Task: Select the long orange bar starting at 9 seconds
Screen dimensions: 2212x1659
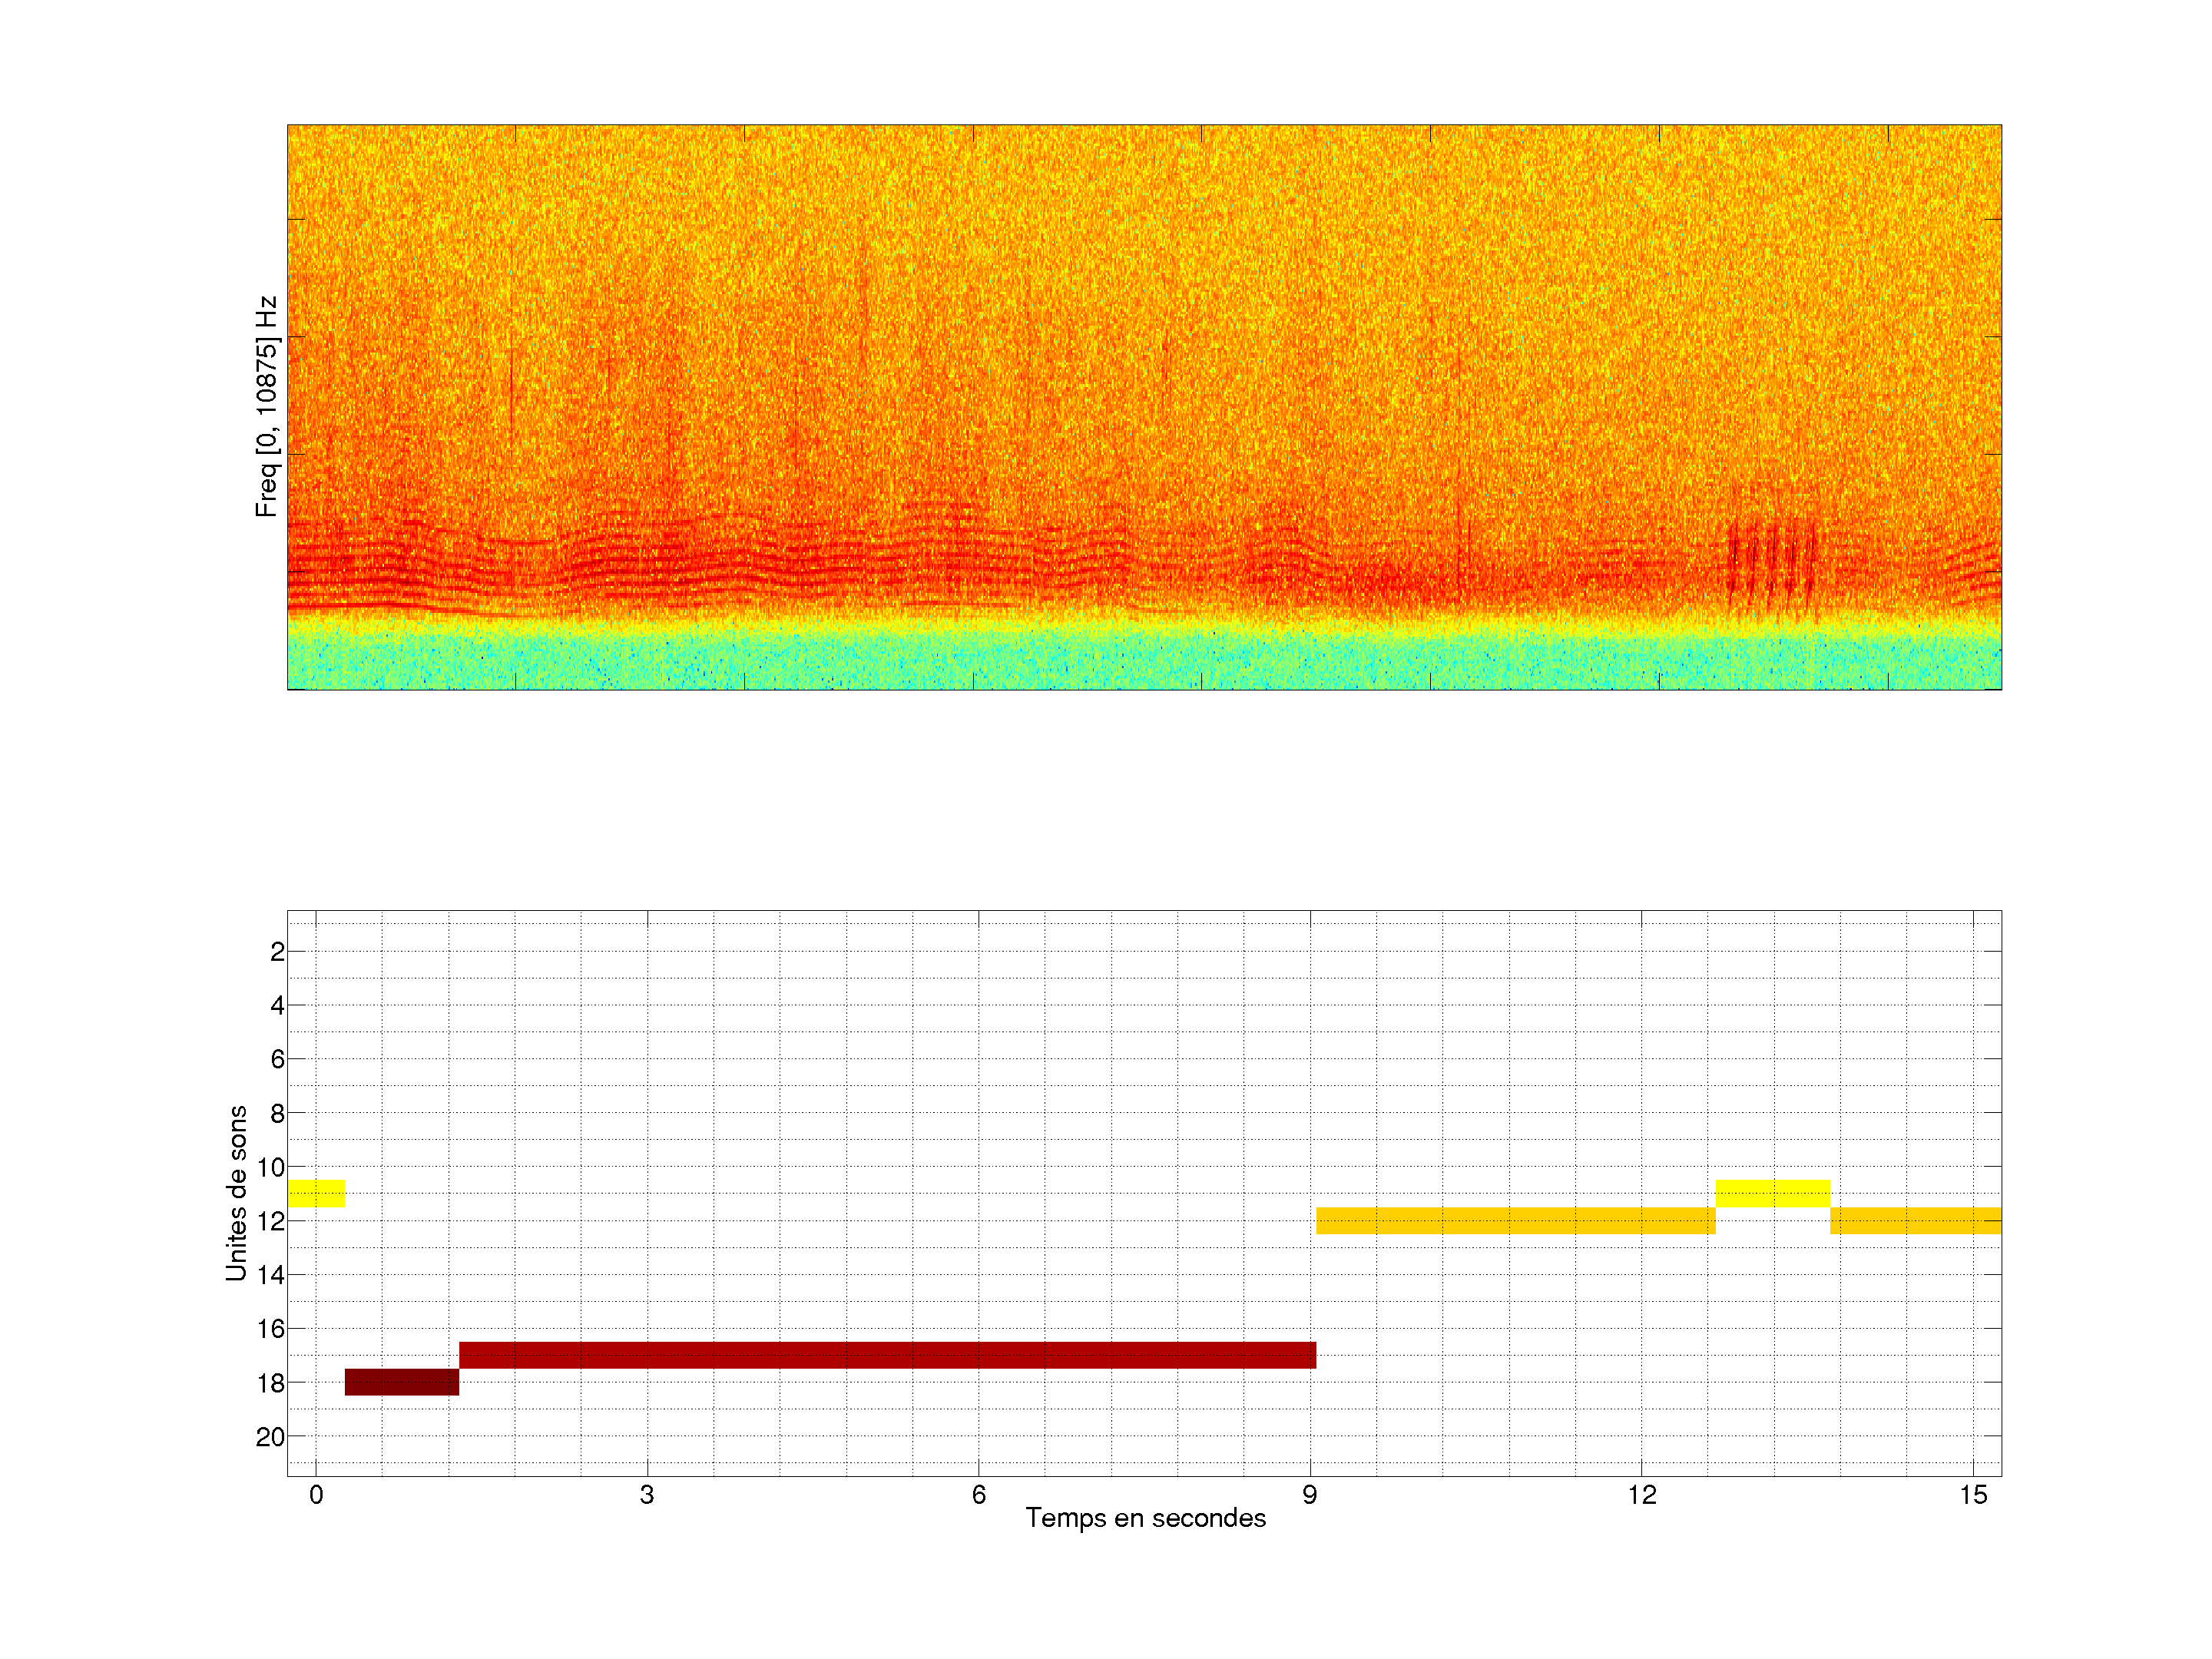Action: click(x=1515, y=1220)
